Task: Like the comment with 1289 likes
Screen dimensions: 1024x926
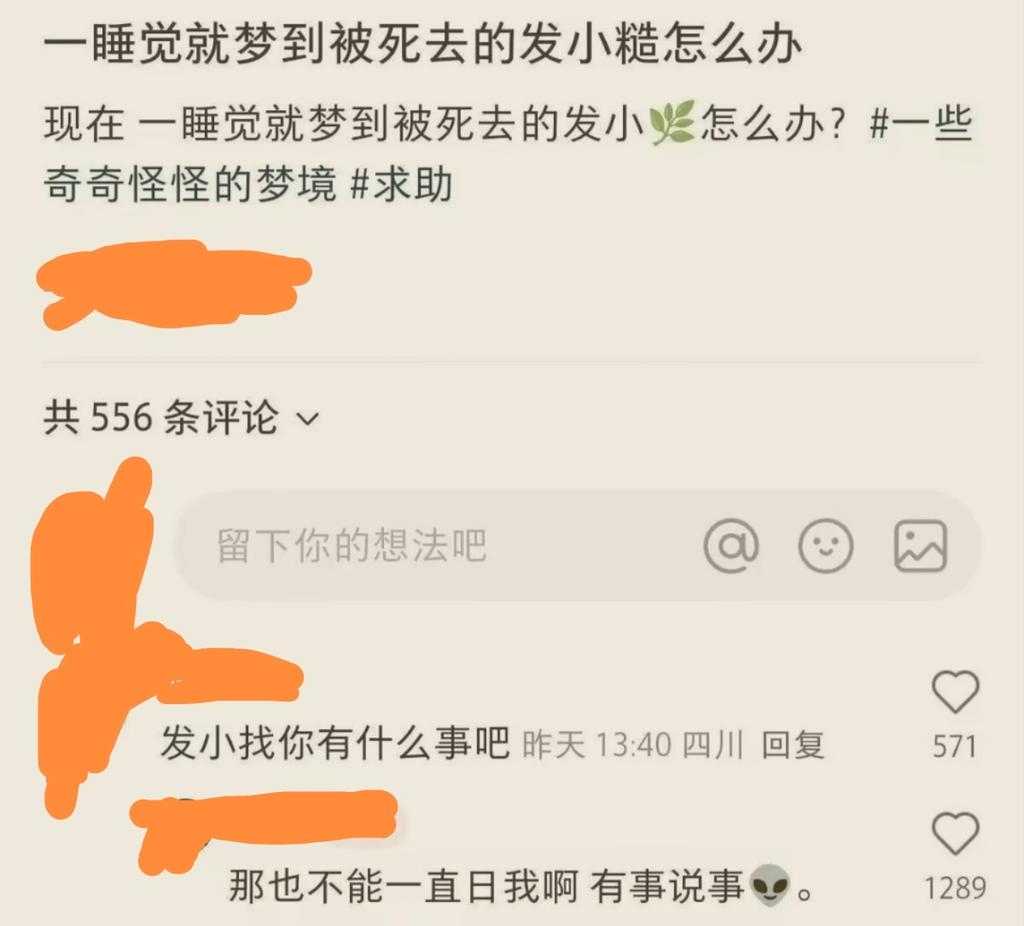Action: coord(955,834)
